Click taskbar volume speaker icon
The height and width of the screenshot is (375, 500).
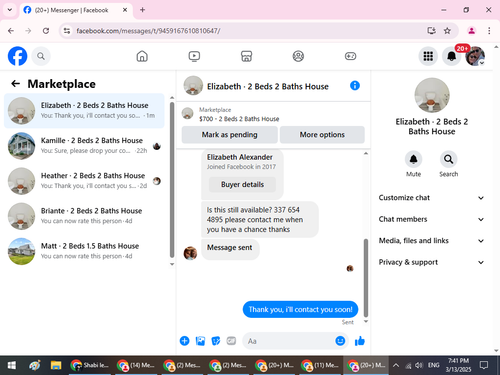[x=419, y=365]
